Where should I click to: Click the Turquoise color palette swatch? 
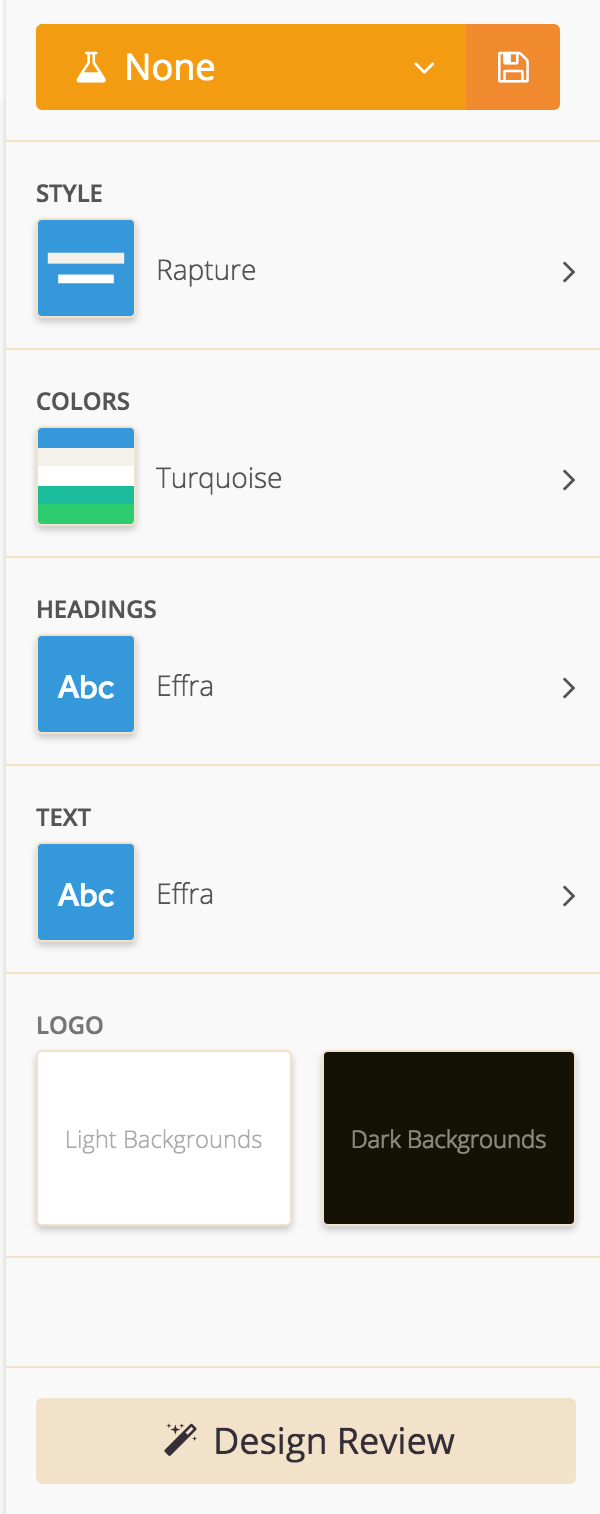[x=86, y=477]
